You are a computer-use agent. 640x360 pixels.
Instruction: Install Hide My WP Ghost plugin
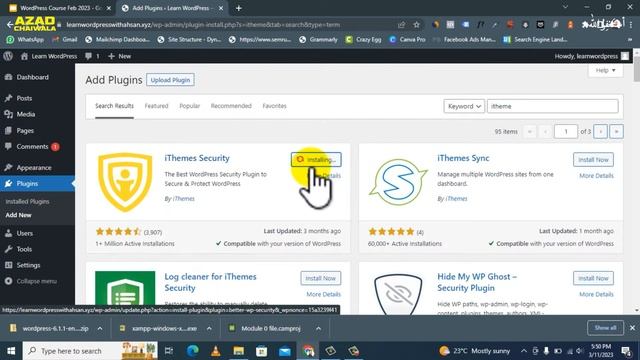pos(593,278)
